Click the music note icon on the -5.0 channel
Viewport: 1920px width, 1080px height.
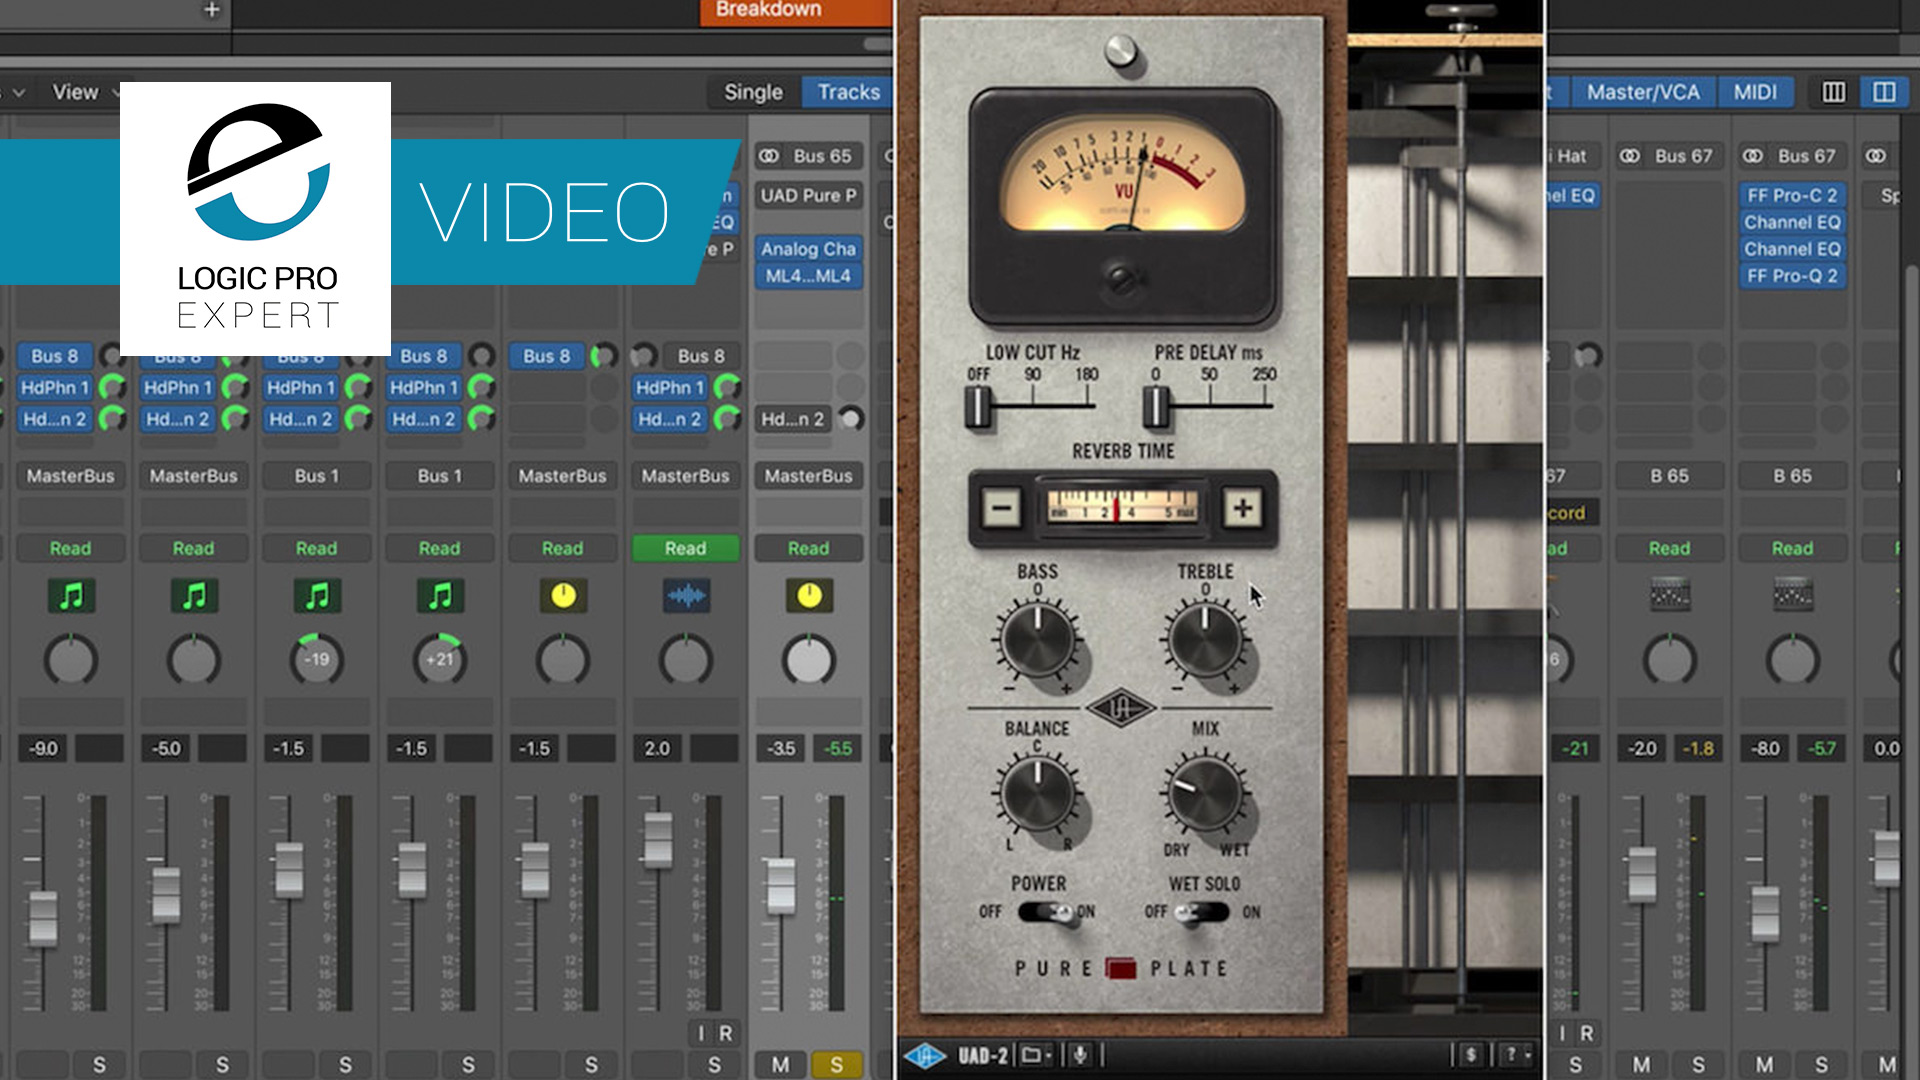coord(194,596)
